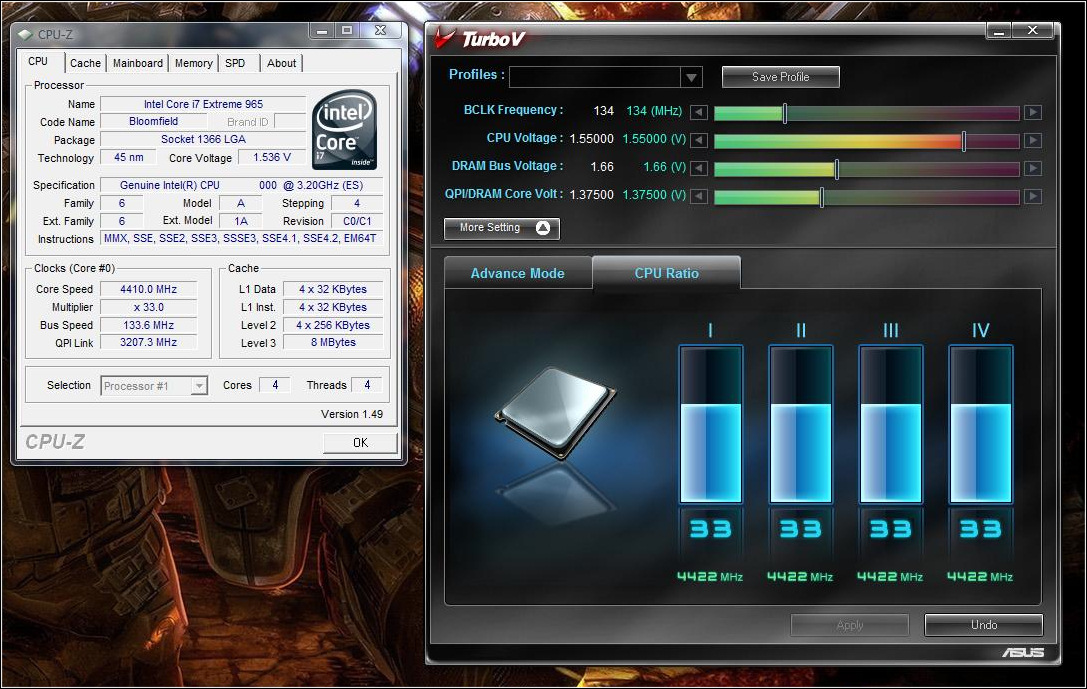Click the core IV ratio value 33
This screenshot has height=689, width=1087.
(x=980, y=529)
